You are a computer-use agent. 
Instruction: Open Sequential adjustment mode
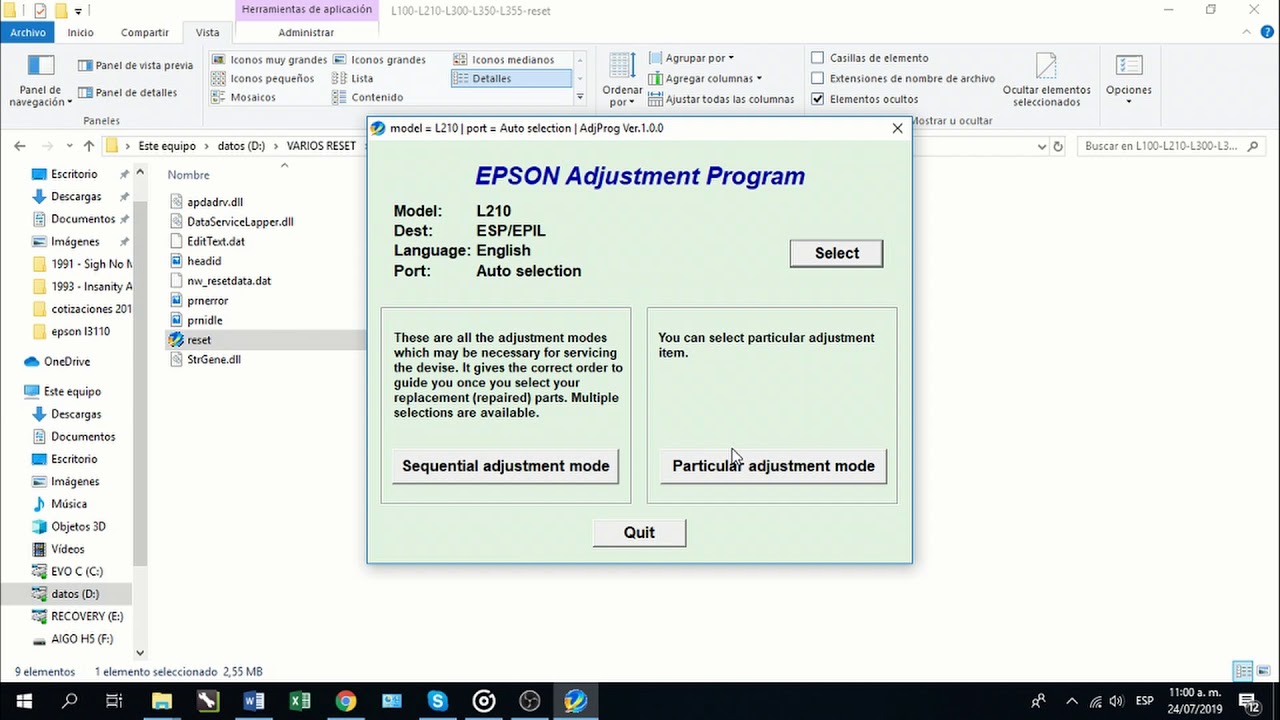pos(505,466)
